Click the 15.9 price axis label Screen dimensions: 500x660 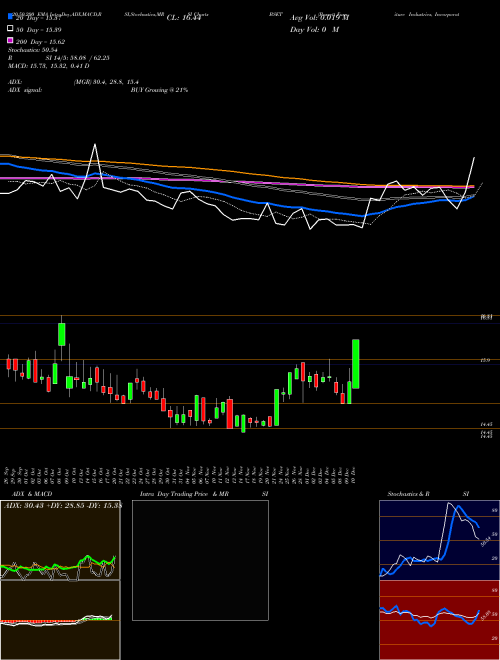point(485,360)
